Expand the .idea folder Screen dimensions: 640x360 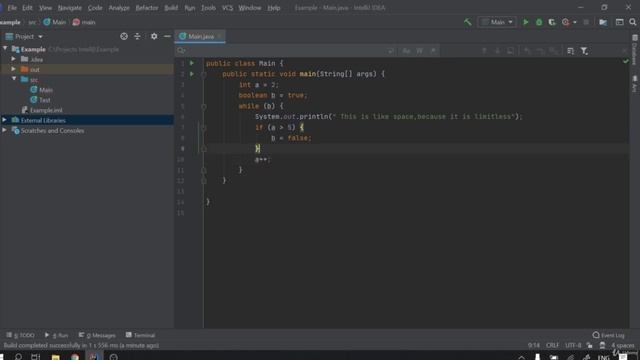(13, 59)
